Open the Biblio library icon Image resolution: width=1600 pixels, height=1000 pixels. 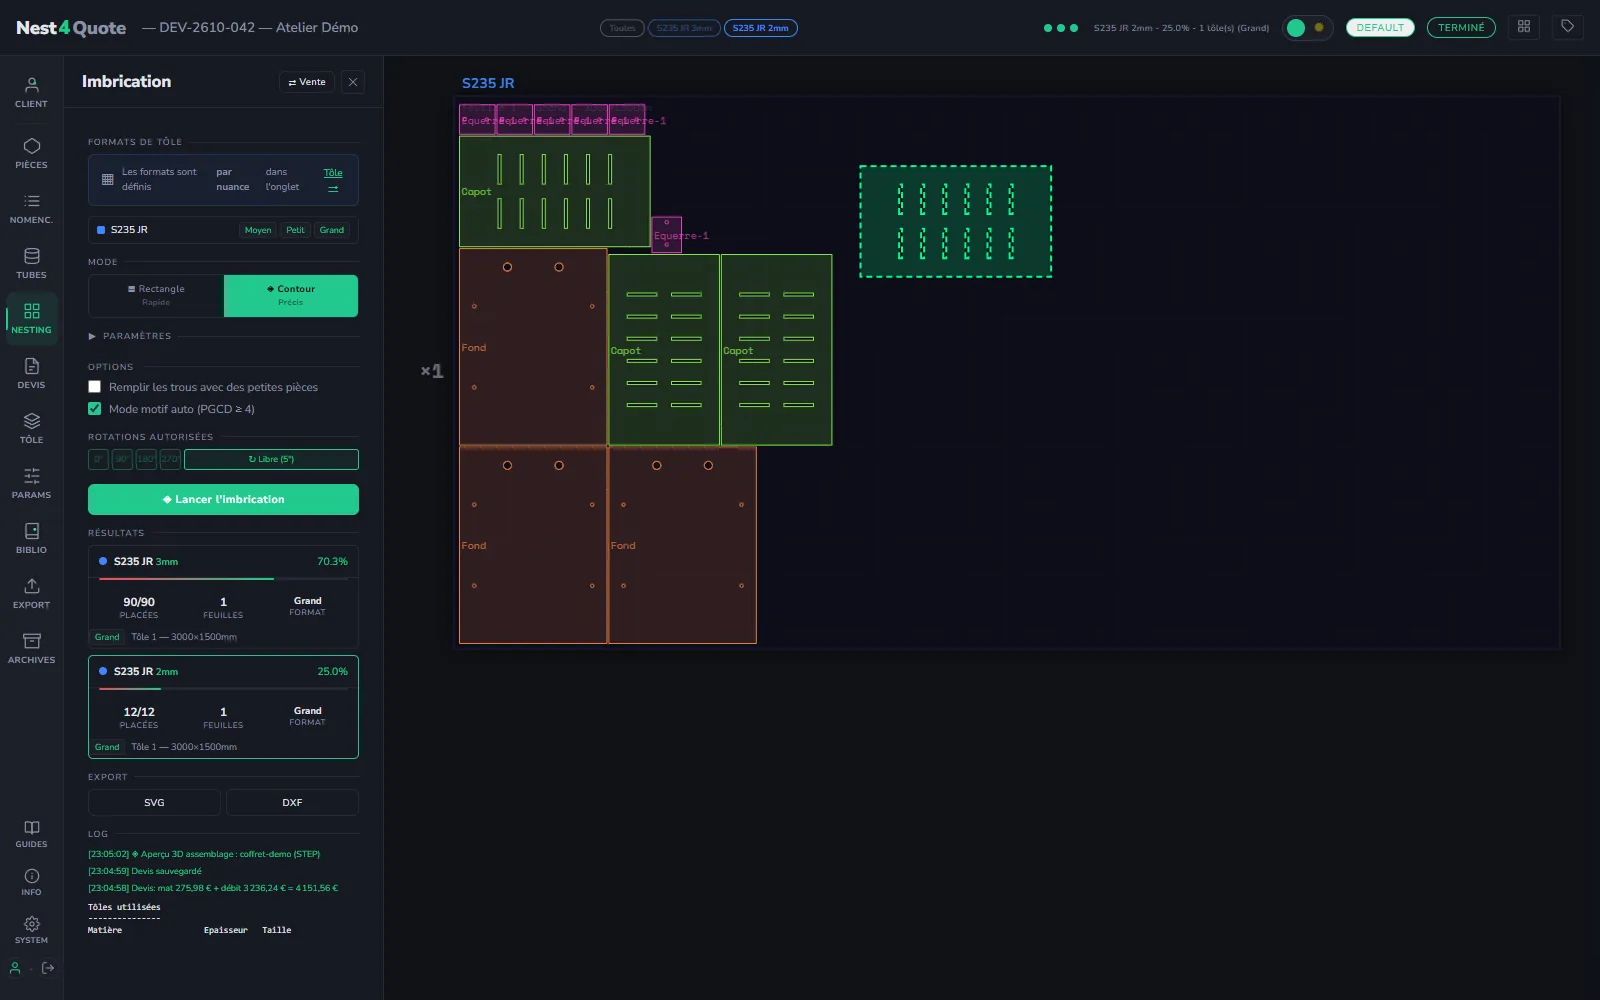[31, 538]
